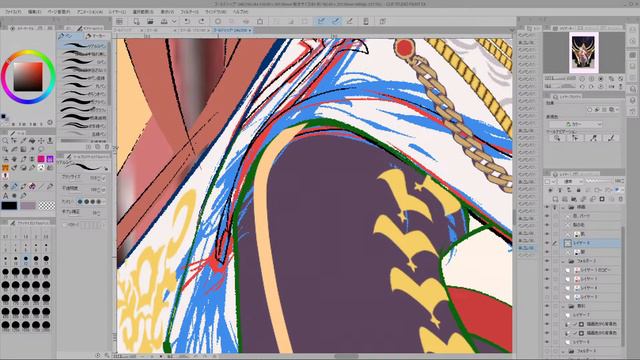Create new raster layer icon in Layer panel
The image size is (640, 360).
tap(556, 199)
